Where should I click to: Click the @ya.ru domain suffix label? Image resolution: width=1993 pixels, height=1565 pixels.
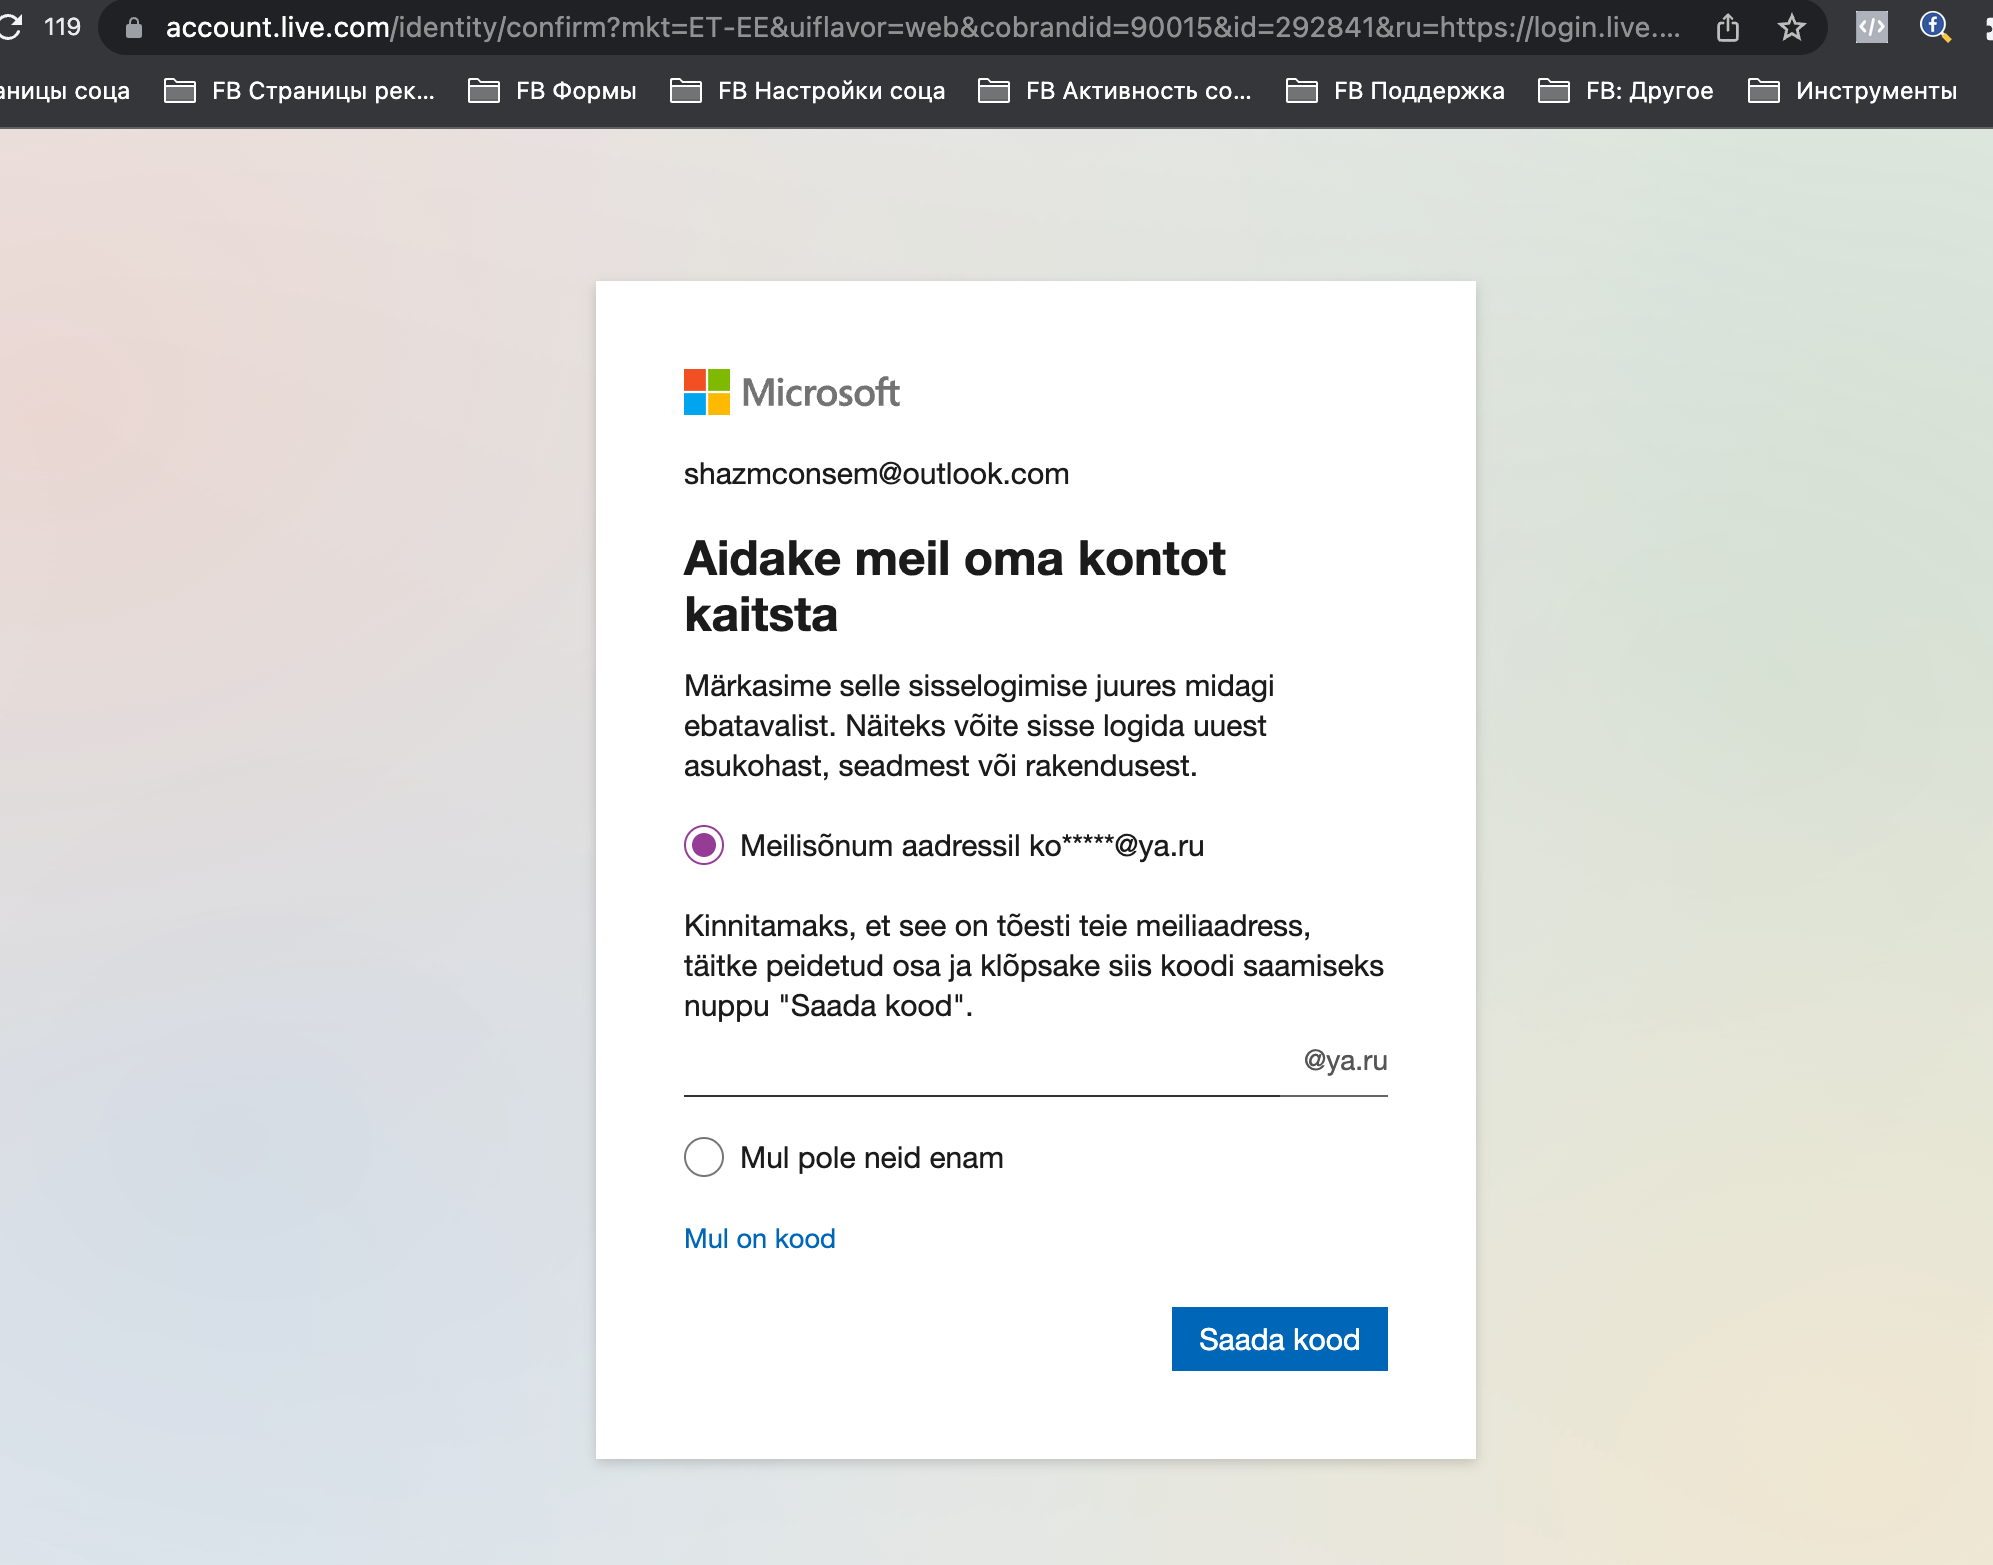point(1345,1061)
